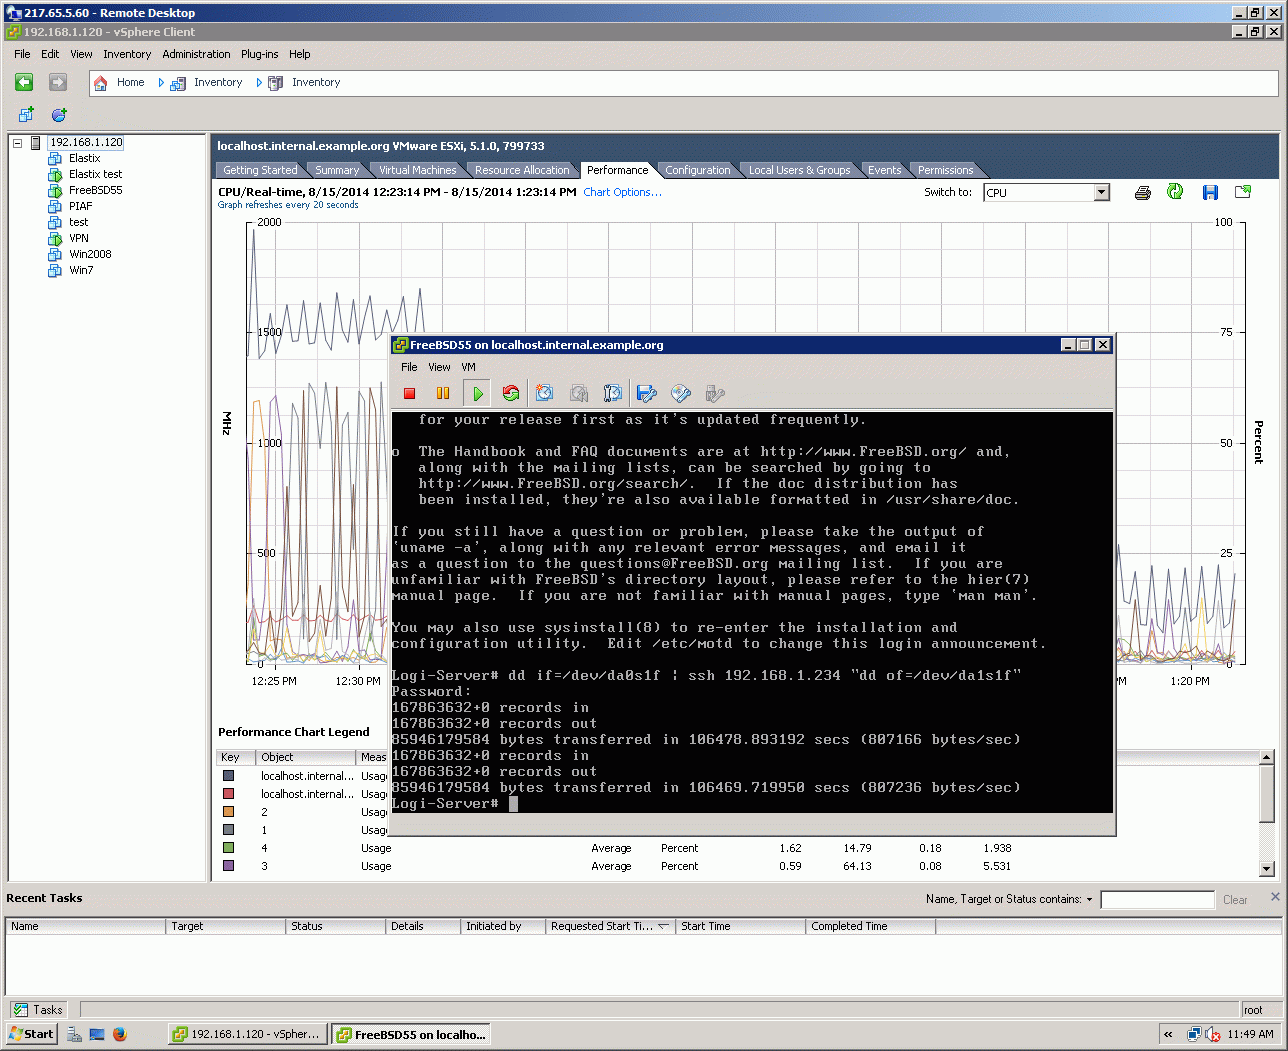The height and width of the screenshot is (1051, 1288).
Task: Click the New Resource Pool toolbar icon
Action: [x=59, y=115]
